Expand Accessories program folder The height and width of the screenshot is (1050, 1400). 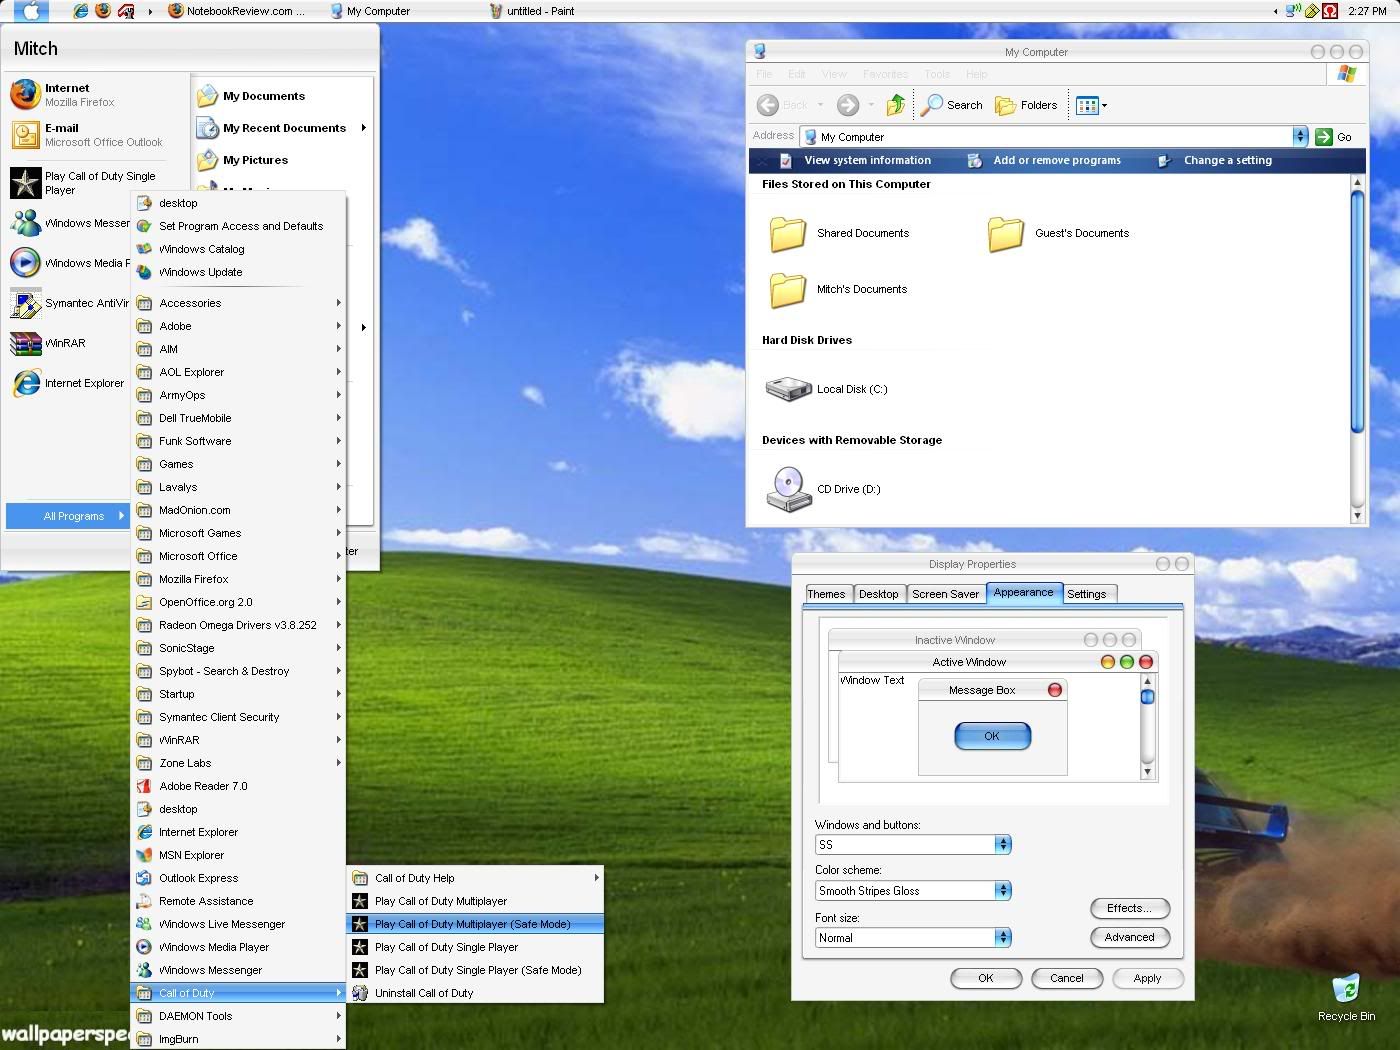(239, 303)
